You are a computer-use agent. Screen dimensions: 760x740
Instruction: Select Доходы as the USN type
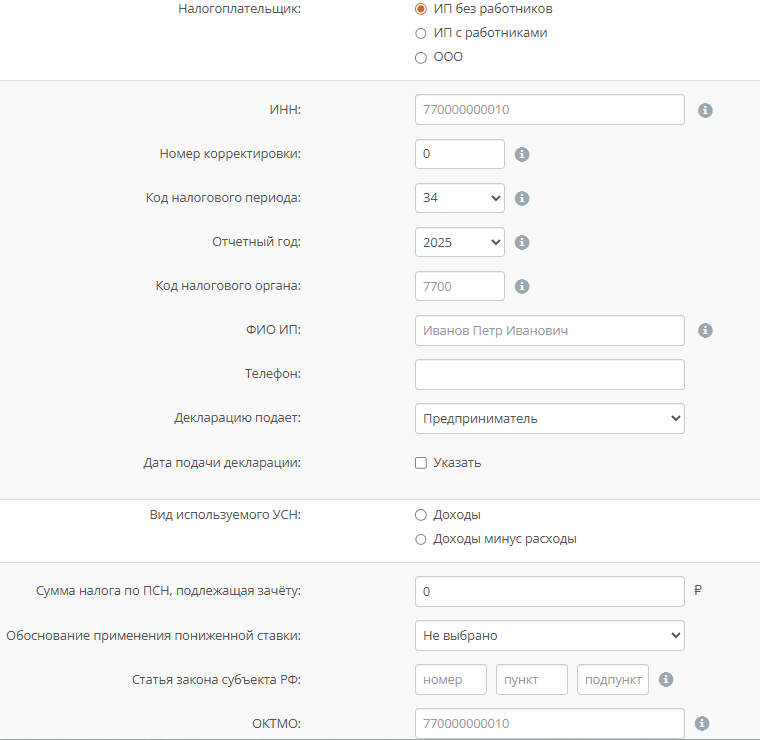pyautogui.click(x=421, y=515)
